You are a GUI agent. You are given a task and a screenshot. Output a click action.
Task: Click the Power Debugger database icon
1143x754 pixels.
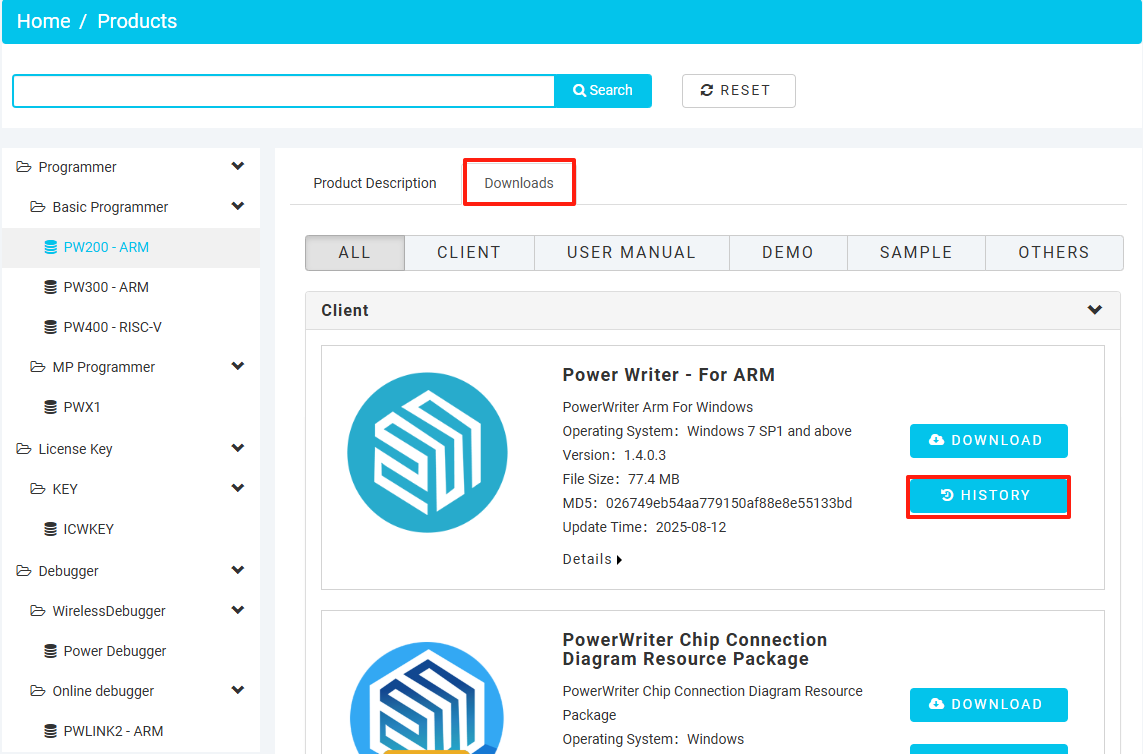[50, 651]
